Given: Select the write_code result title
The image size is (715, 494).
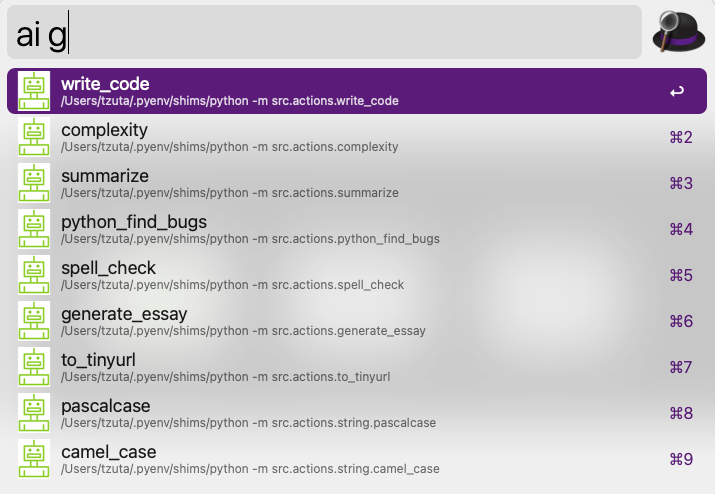Looking at the screenshot, I should (105, 84).
